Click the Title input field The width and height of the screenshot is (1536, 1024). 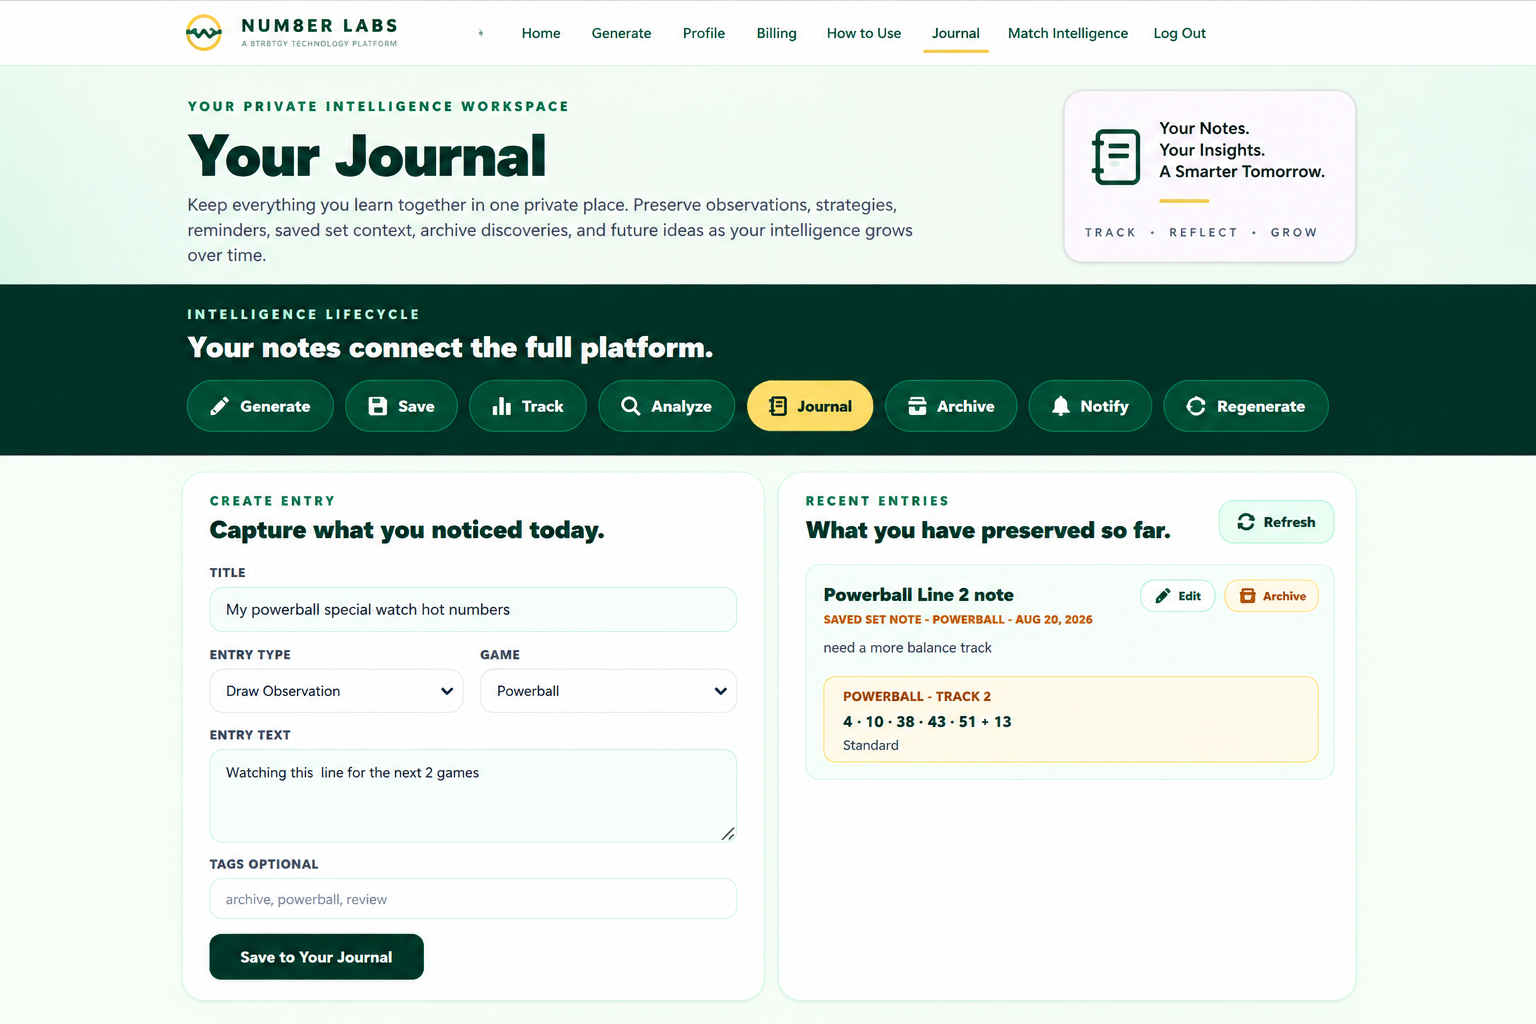pos(473,609)
